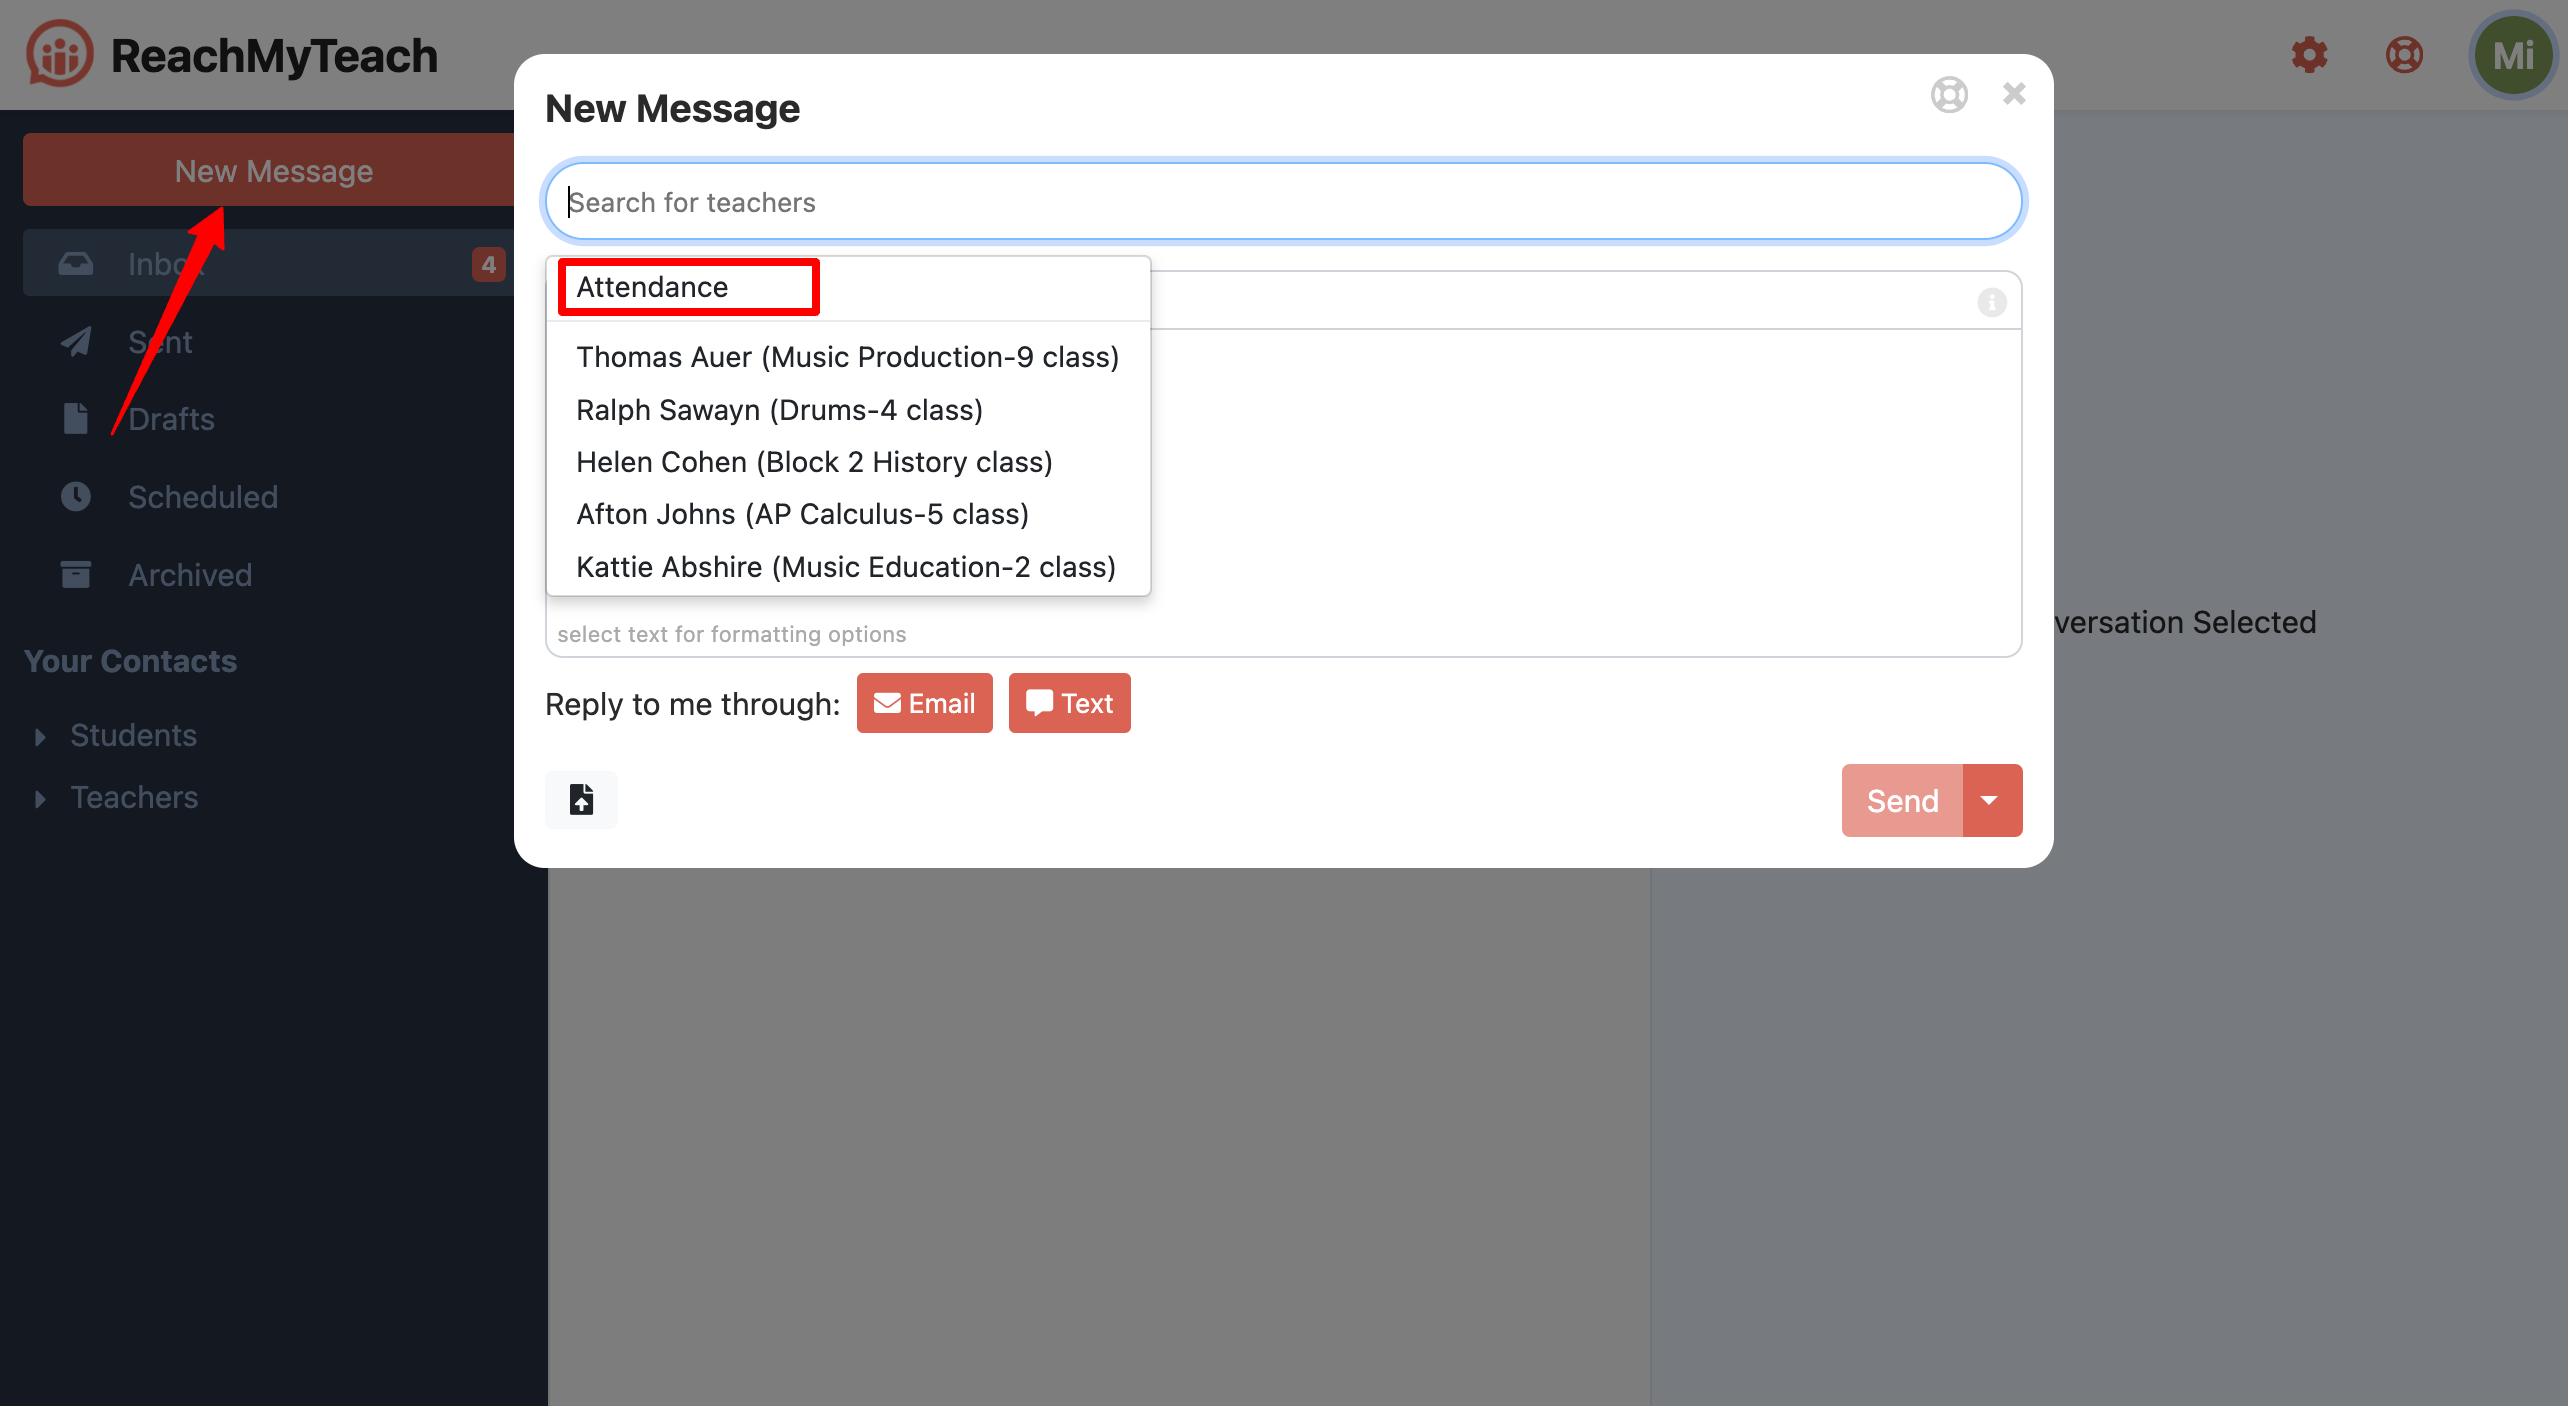
Task: Click the Archived box icon in sidebar
Action: (76, 575)
